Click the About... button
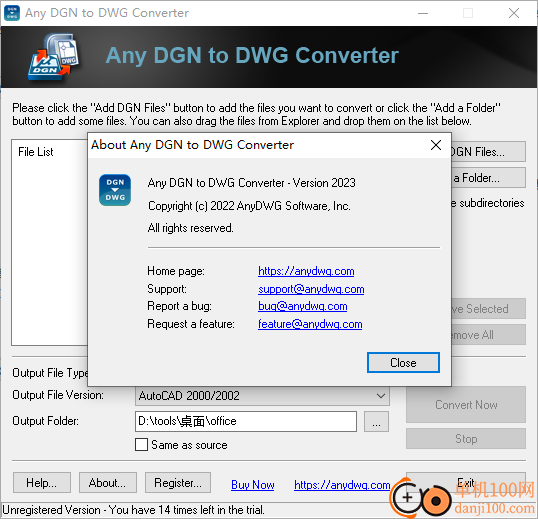The width and height of the screenshot is (538, 519). pyautogui.click(x=108, y=483)
